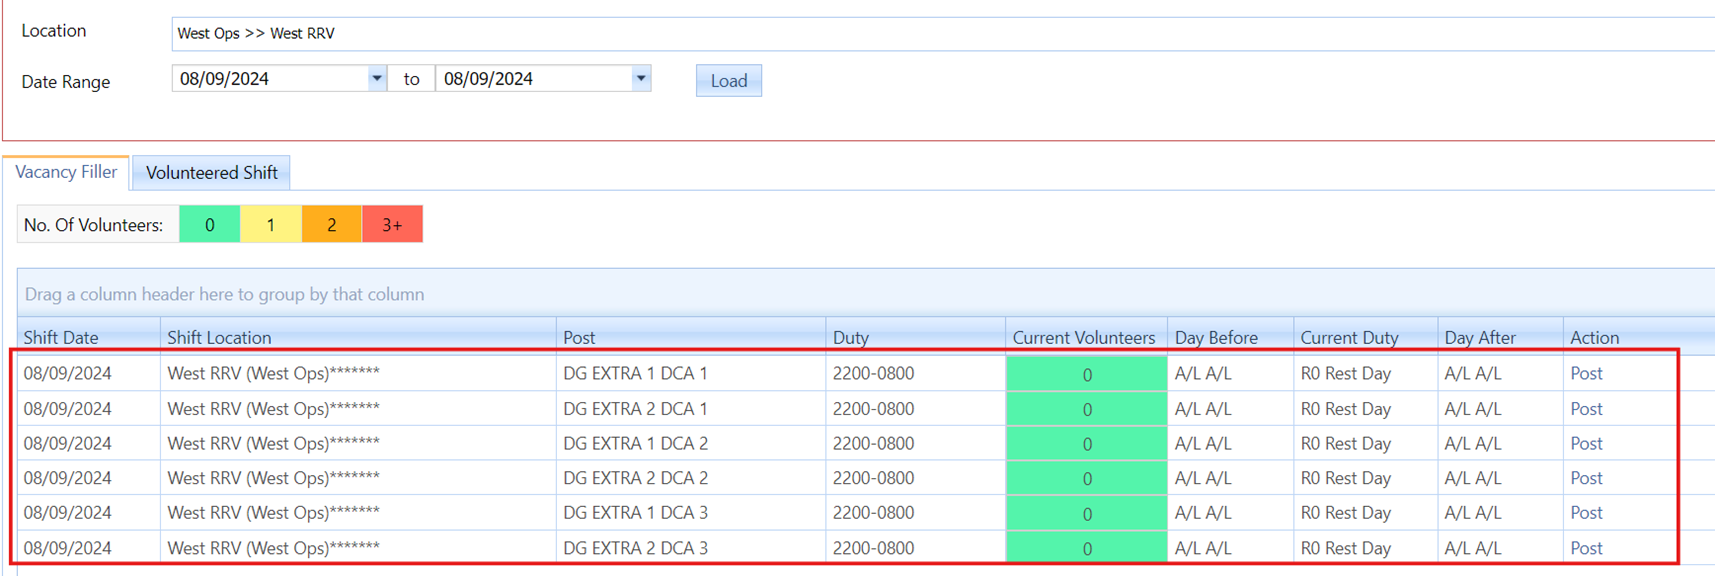Switch to the Volunteered Shift tab
1715x576 pixels.
coord(211,173)
